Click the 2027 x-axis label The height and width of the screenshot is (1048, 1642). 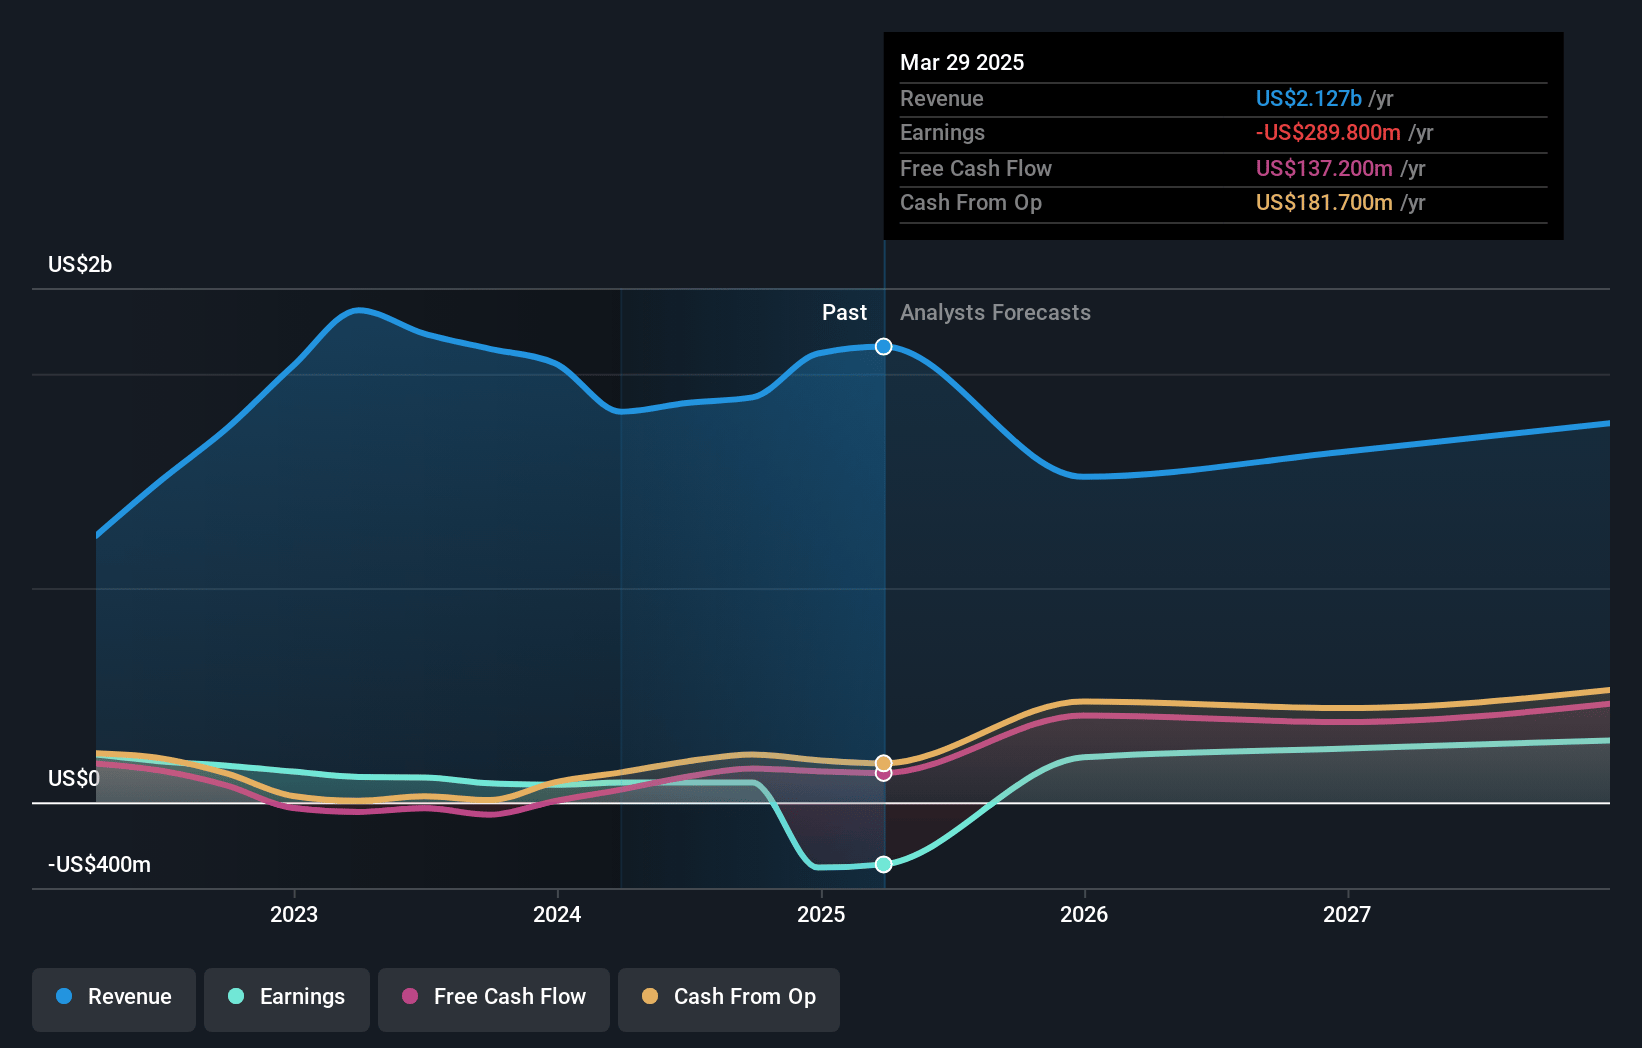(x=1347, y=914)
